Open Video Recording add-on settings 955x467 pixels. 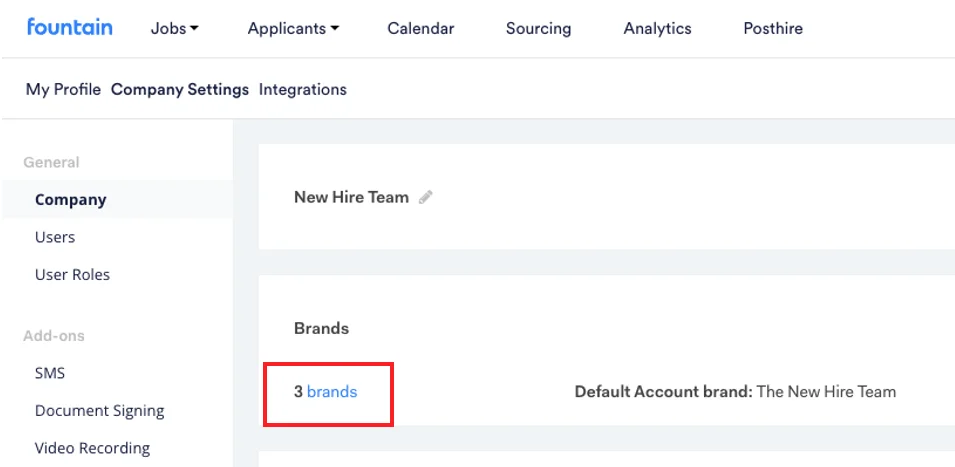coord(93,448)
